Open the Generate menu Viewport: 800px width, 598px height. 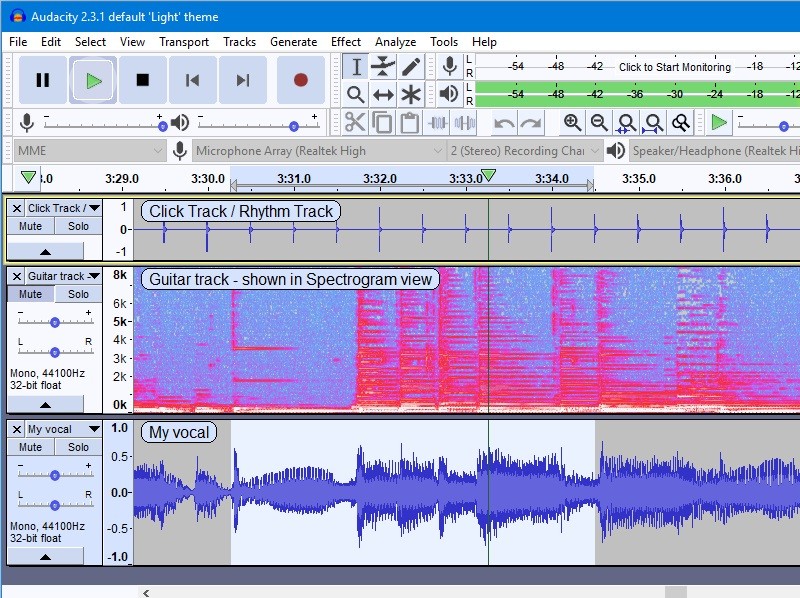click(x=293, y=42)
